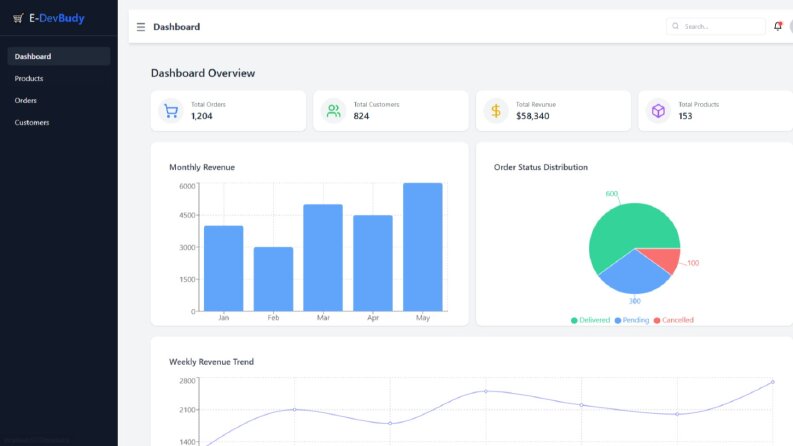
Task: Click the Dashboard title in top bar
Action: [x=177, y=27]
